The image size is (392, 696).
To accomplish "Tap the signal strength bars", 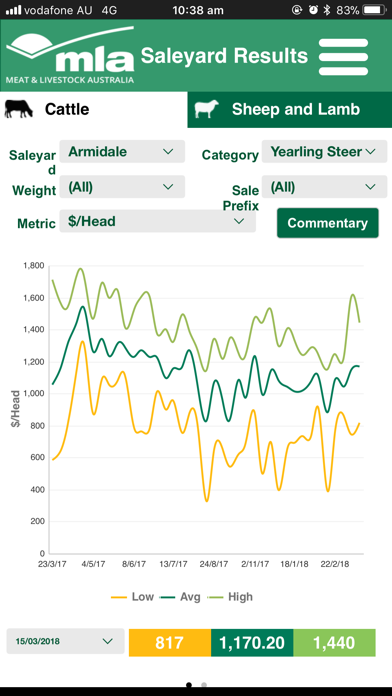I will click(13, 10).
